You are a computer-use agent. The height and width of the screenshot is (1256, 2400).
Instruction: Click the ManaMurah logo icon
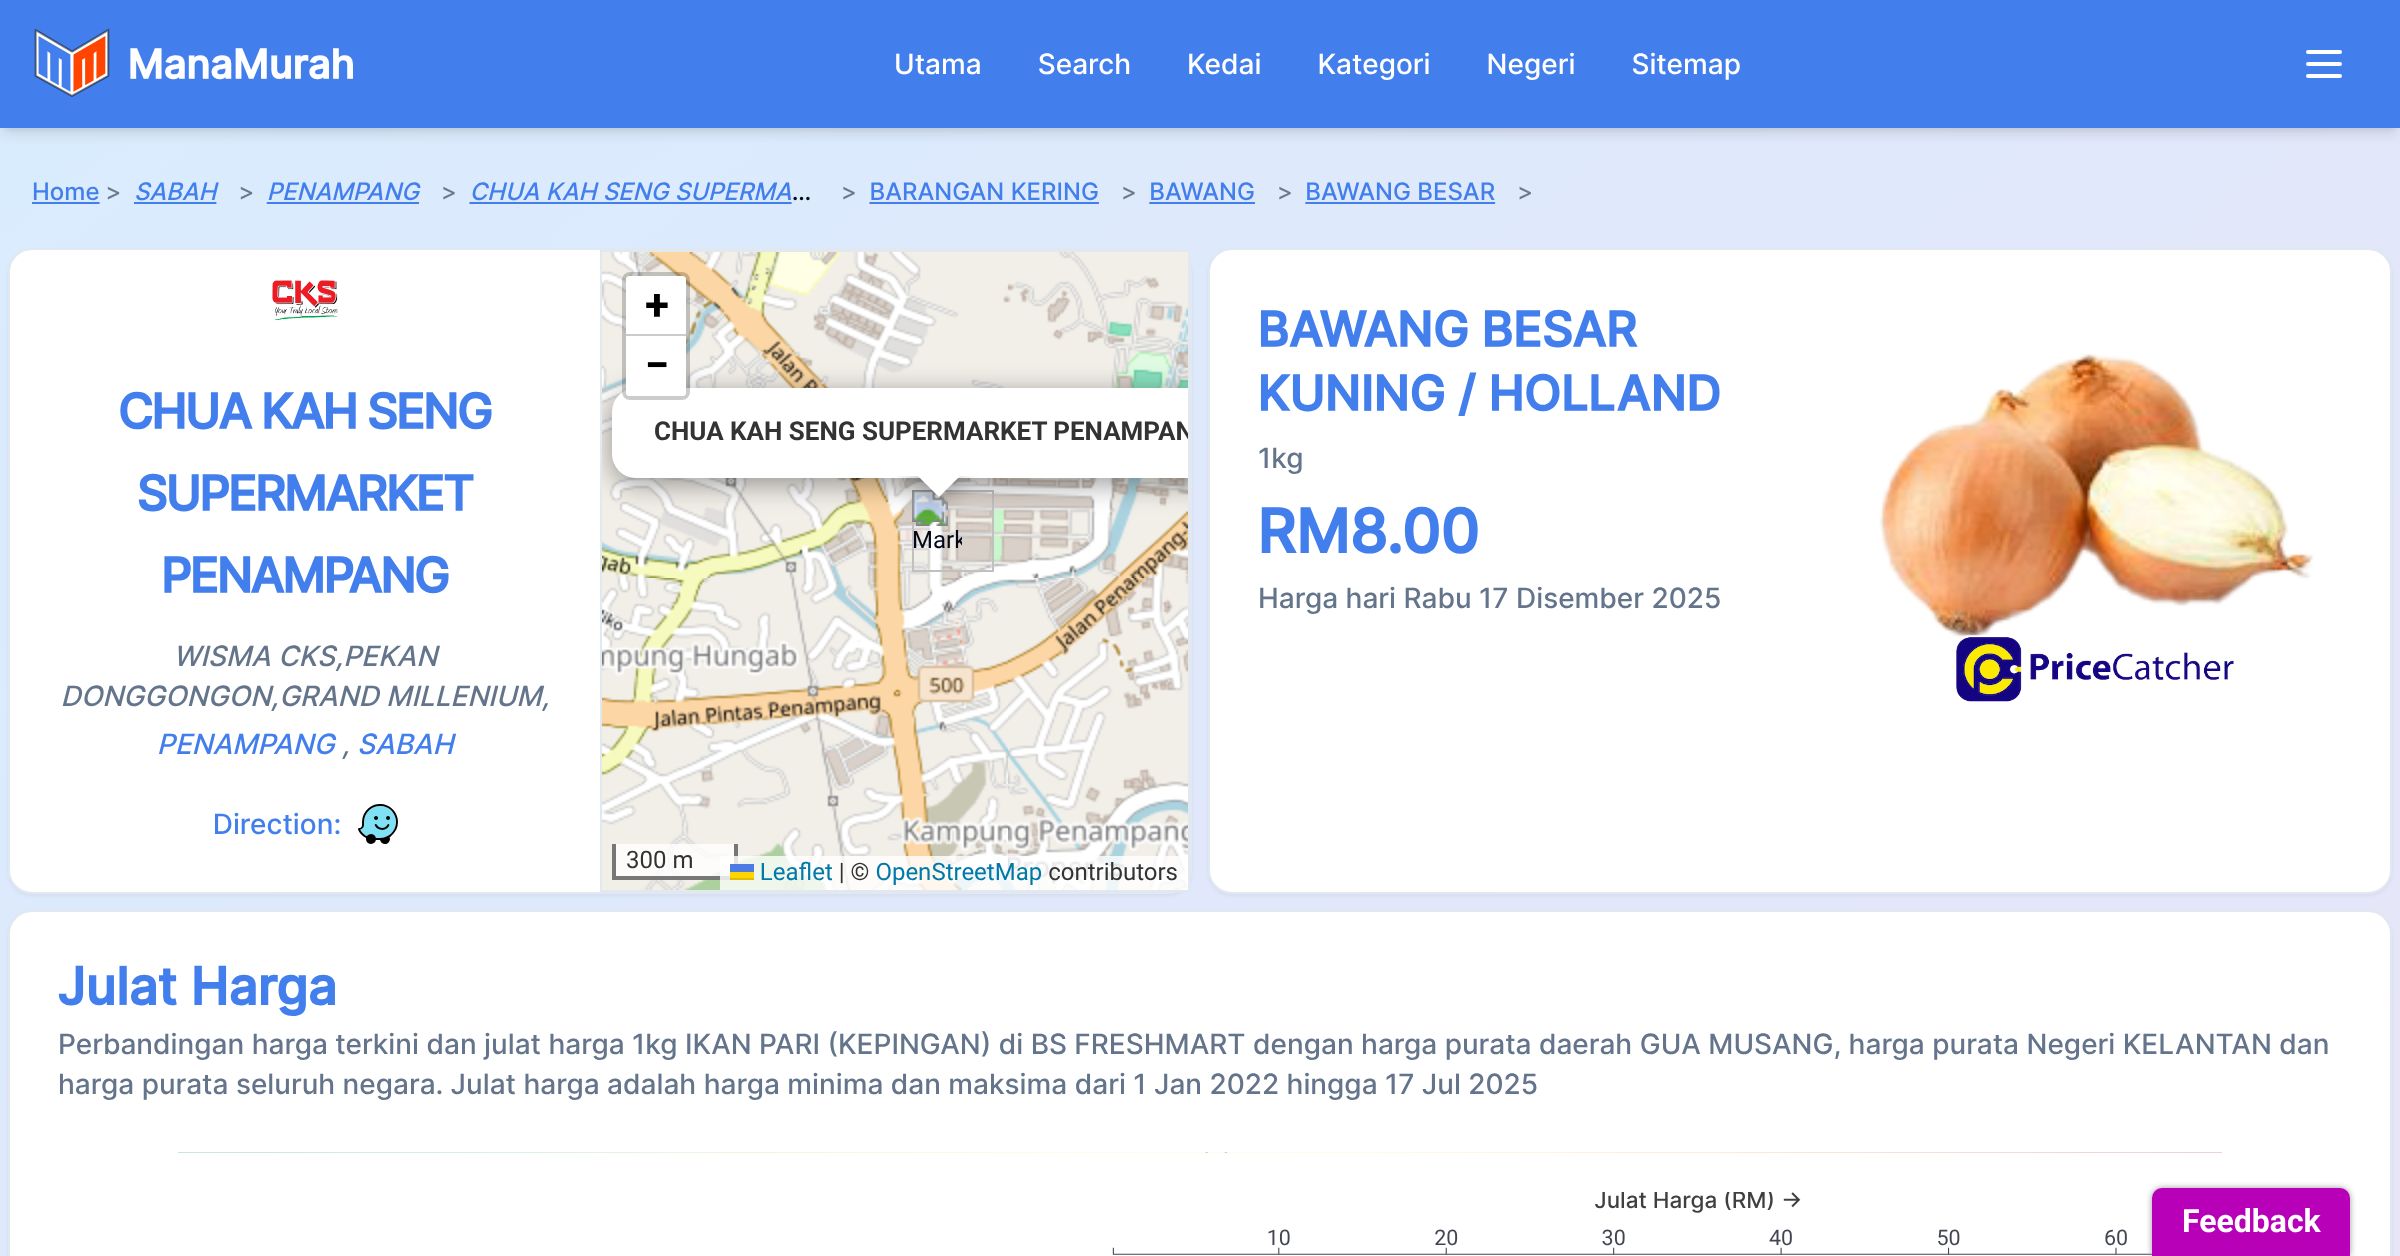click(71, 63)
